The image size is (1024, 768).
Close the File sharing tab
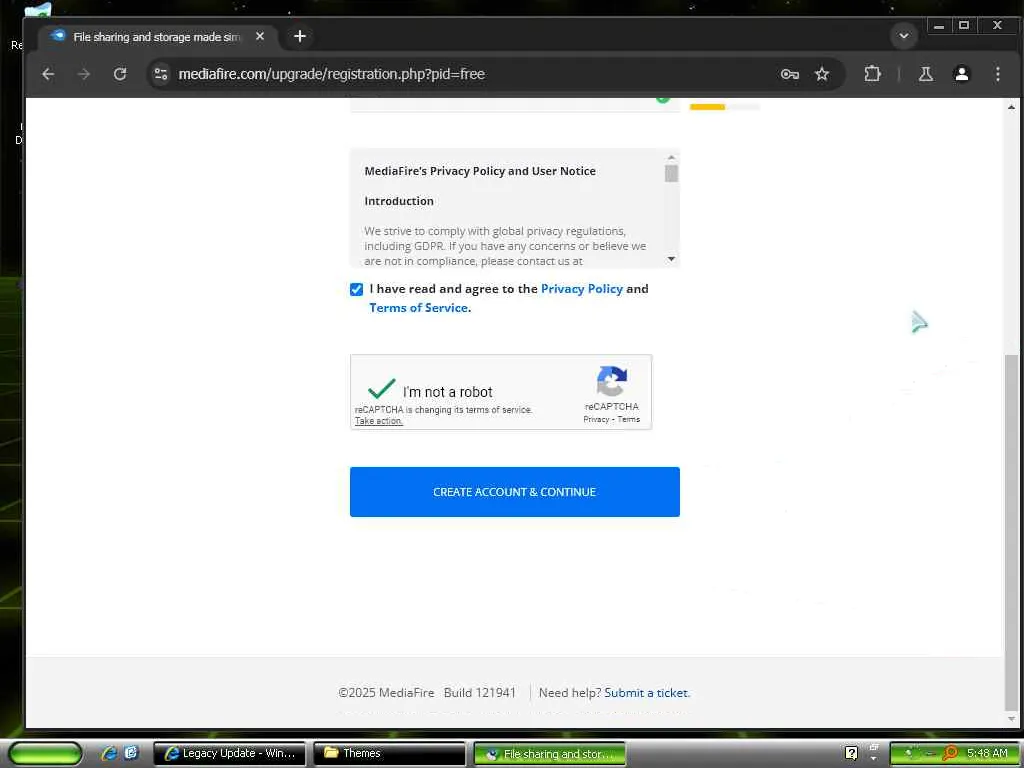(x=260, y=37)
